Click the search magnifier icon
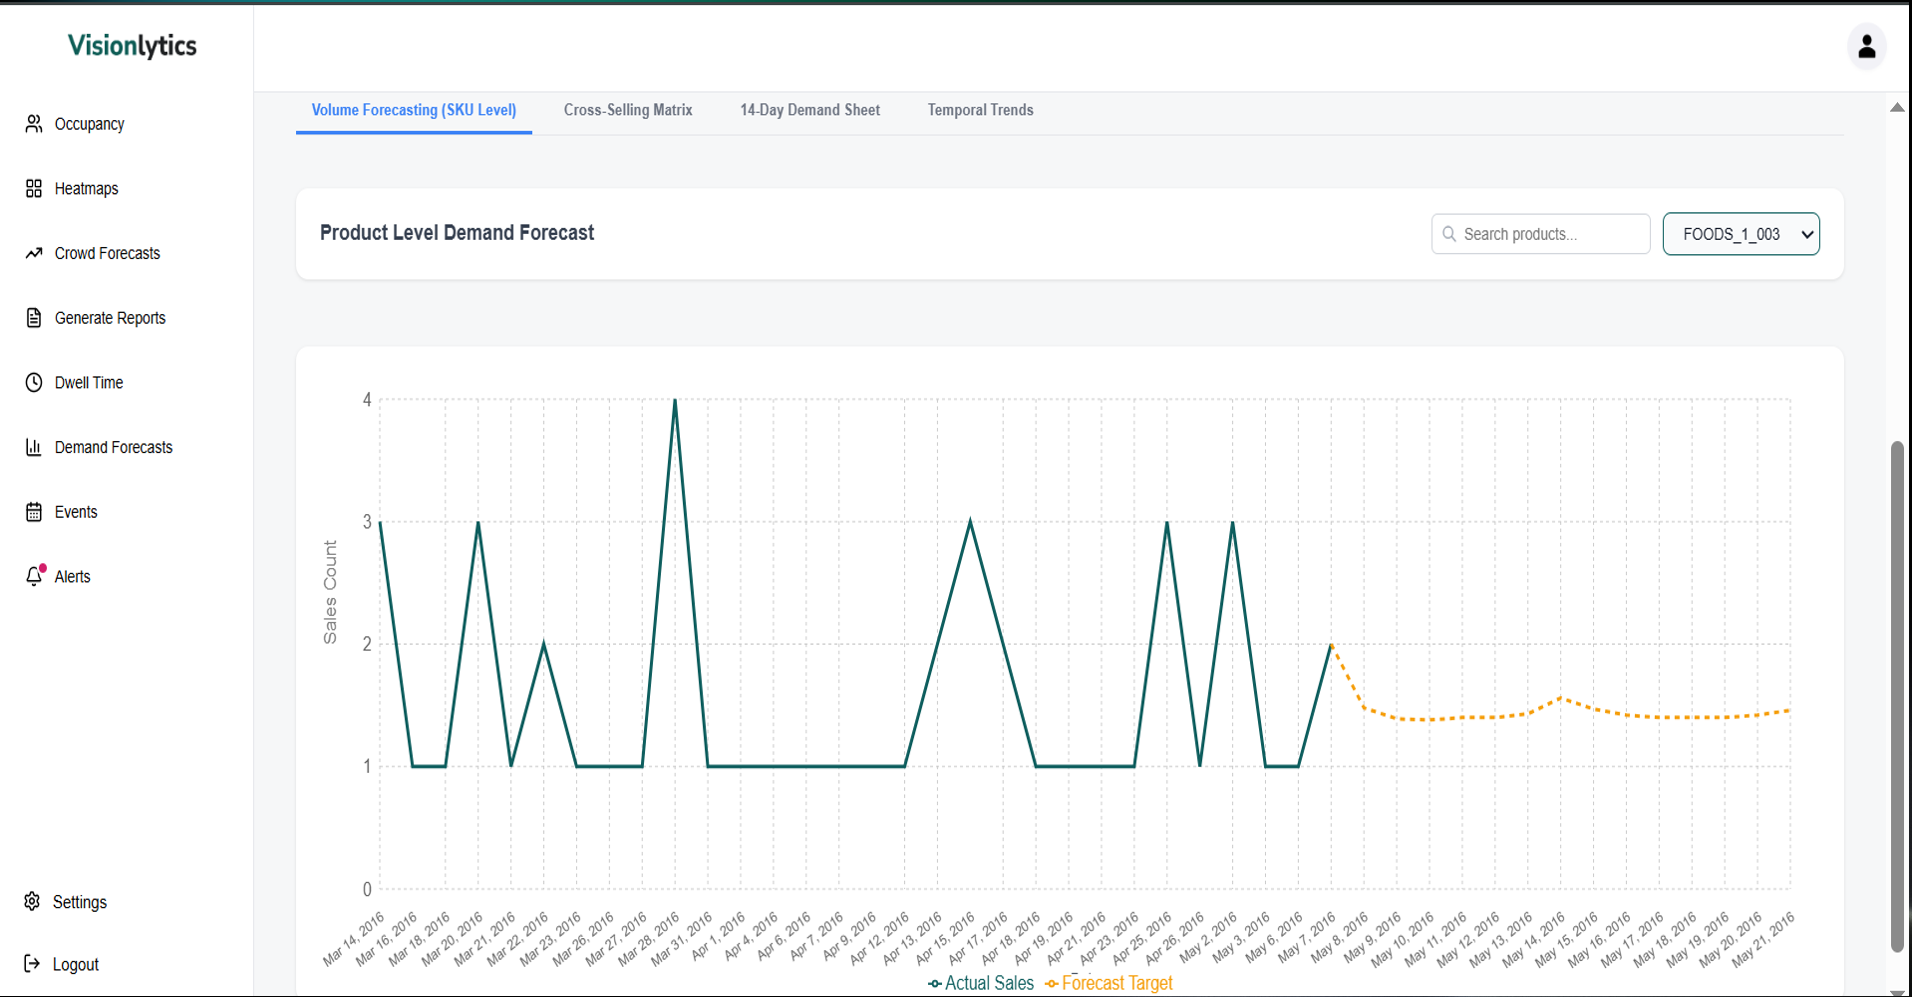 (x=1449, y=234)
